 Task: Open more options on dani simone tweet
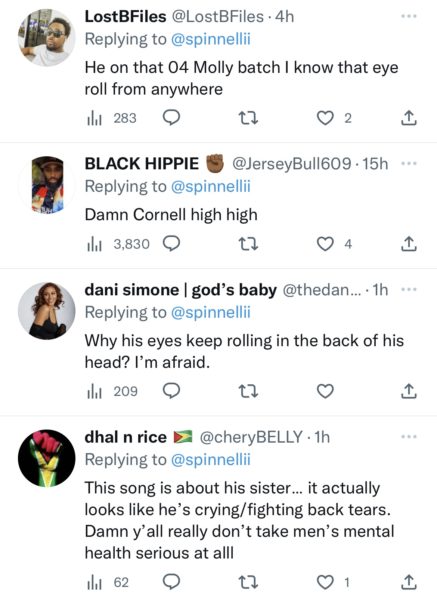tap(408, 289)
